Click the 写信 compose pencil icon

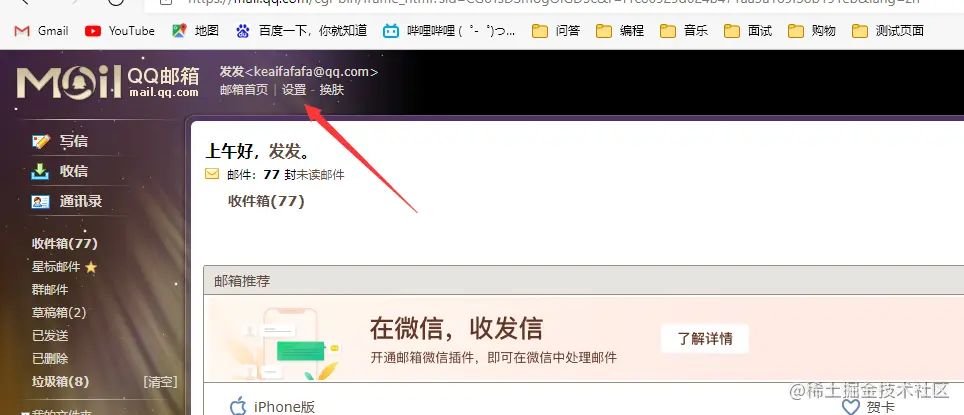click(x=41, y=141)
